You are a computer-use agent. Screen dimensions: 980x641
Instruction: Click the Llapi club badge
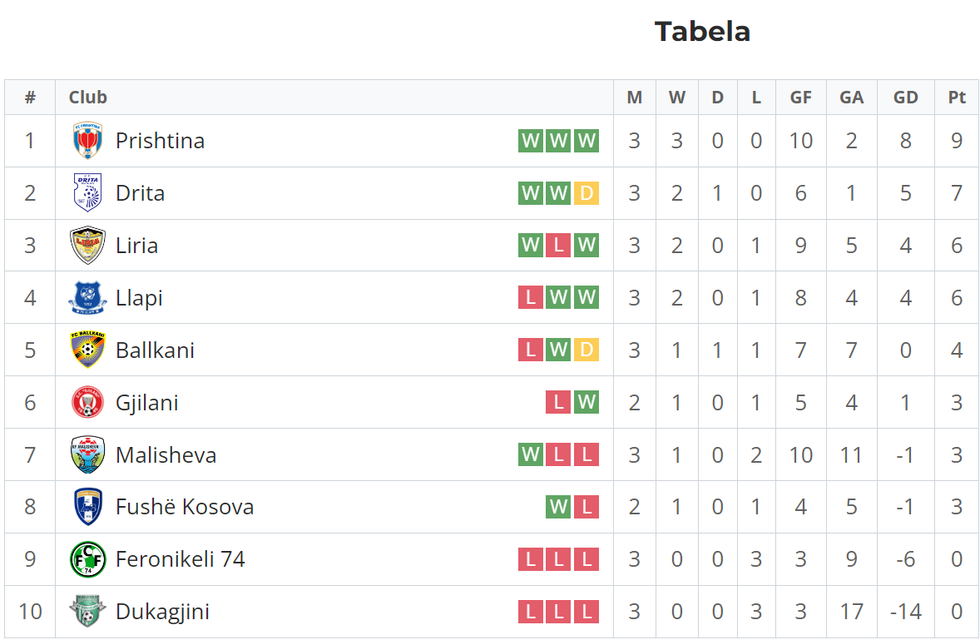click(87, 298)
